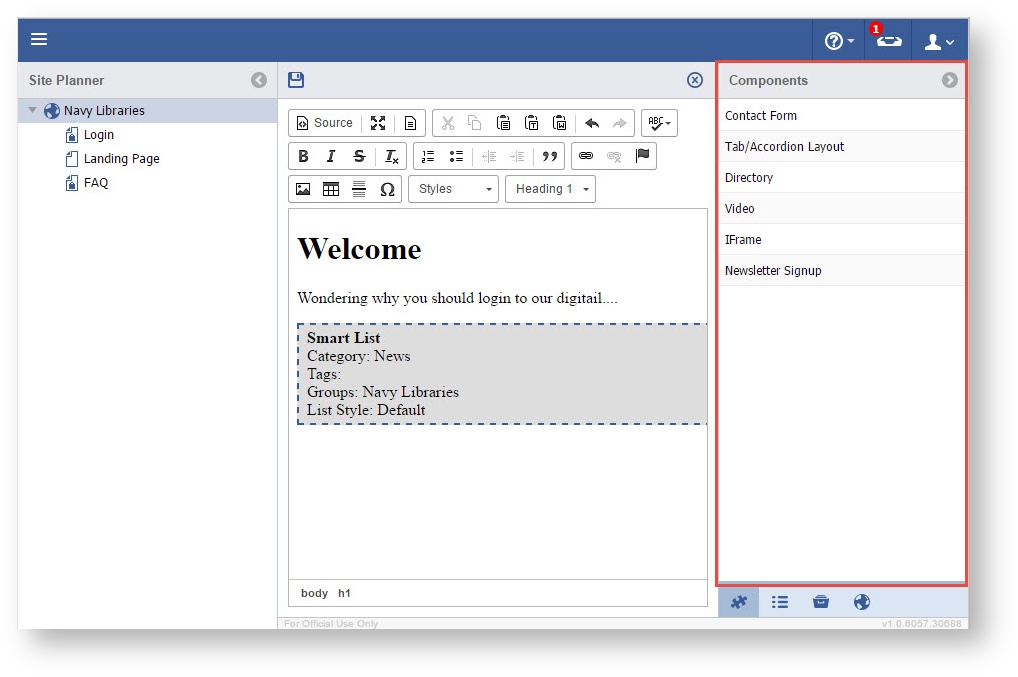Click the save disk icon above editor
1018x677 pixels.
[295, 80]
